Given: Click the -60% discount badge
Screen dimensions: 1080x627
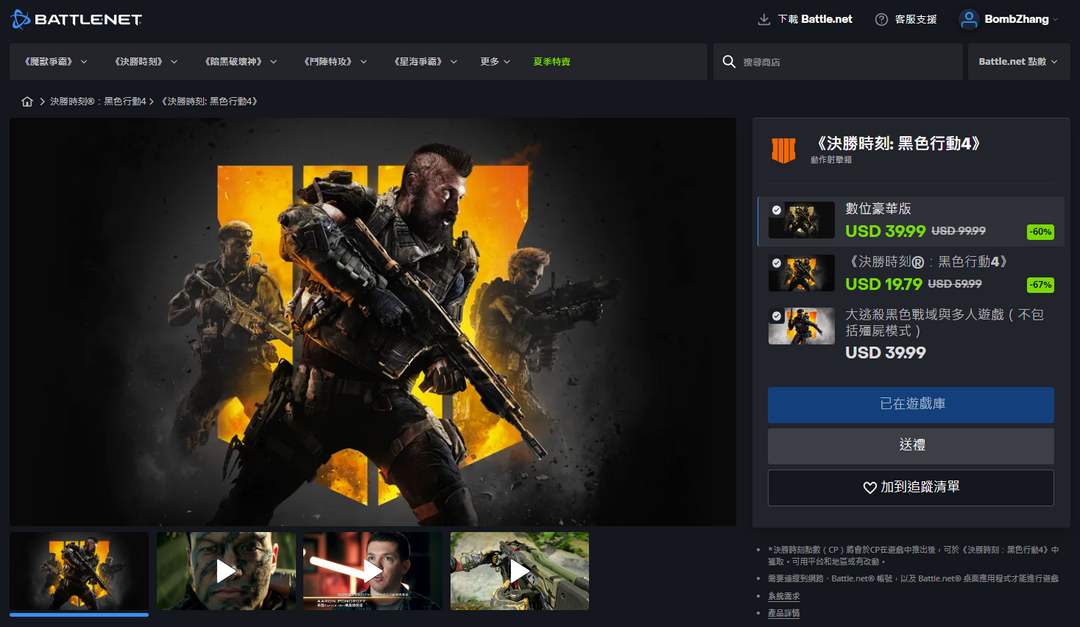Looking at the screenshot, I should 1040,232.
